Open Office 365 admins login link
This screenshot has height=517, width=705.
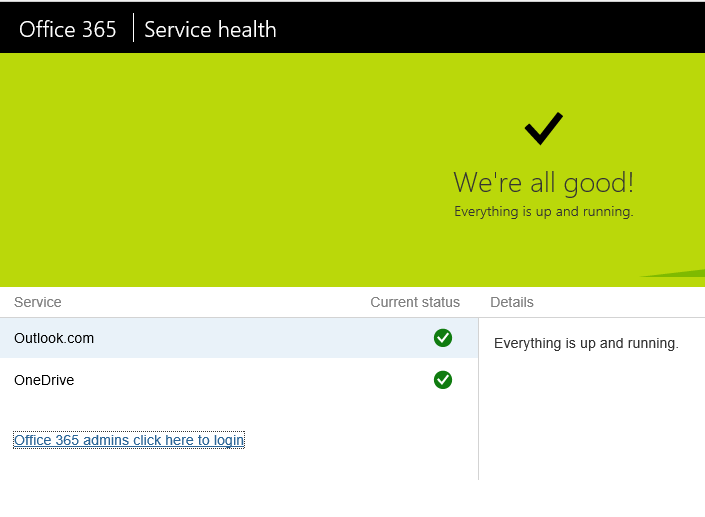pos(129,440)
